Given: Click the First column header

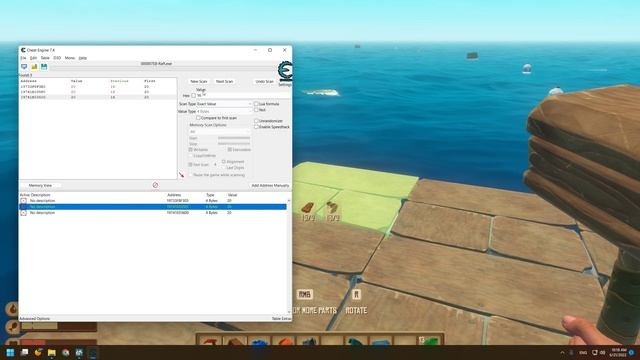Looking at the screenshot, I should click(x=150, y=81).
